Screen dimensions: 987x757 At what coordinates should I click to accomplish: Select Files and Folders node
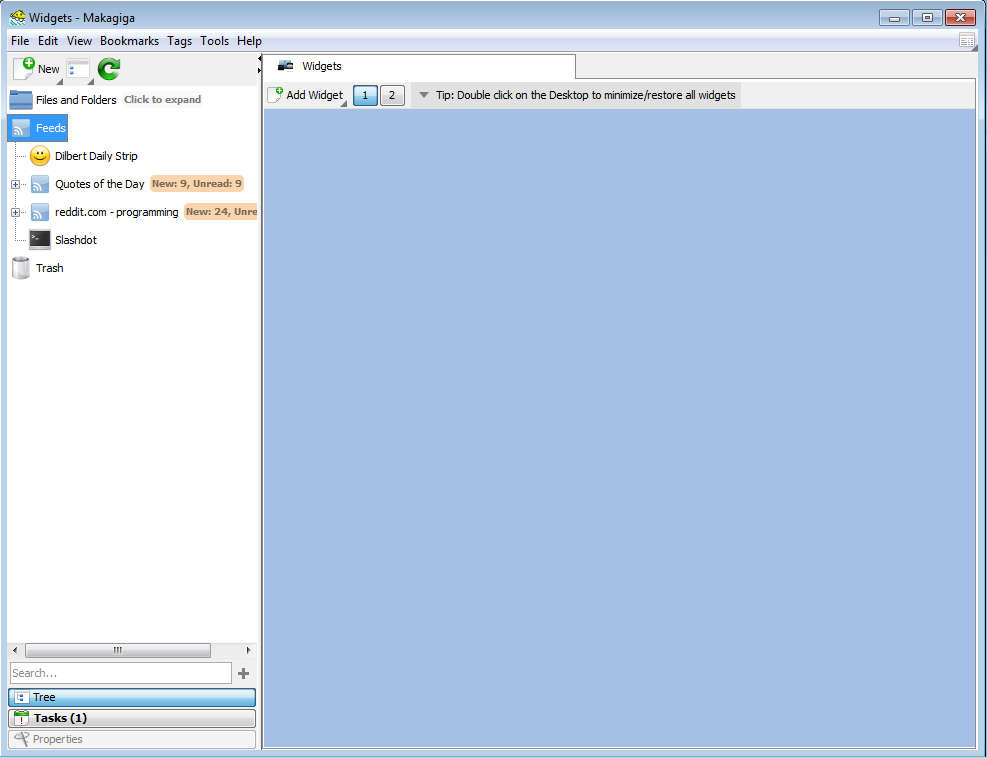click(76, 100)
